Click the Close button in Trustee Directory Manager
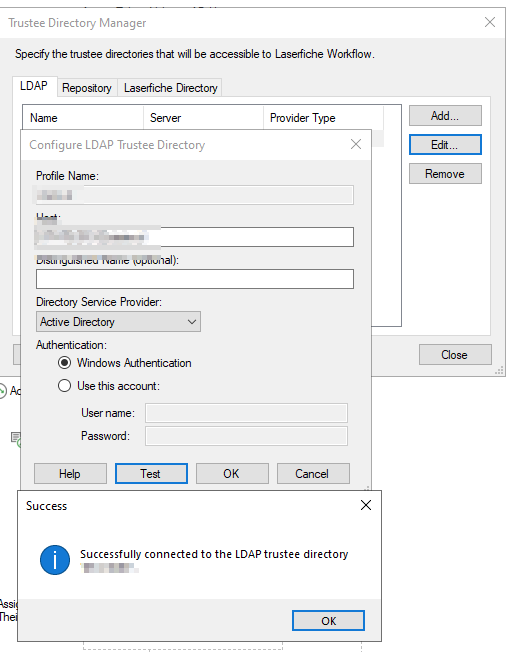Image resolution: width=518 pixels, height=652 pixels. pyautogui.click(x=455, y=355)
